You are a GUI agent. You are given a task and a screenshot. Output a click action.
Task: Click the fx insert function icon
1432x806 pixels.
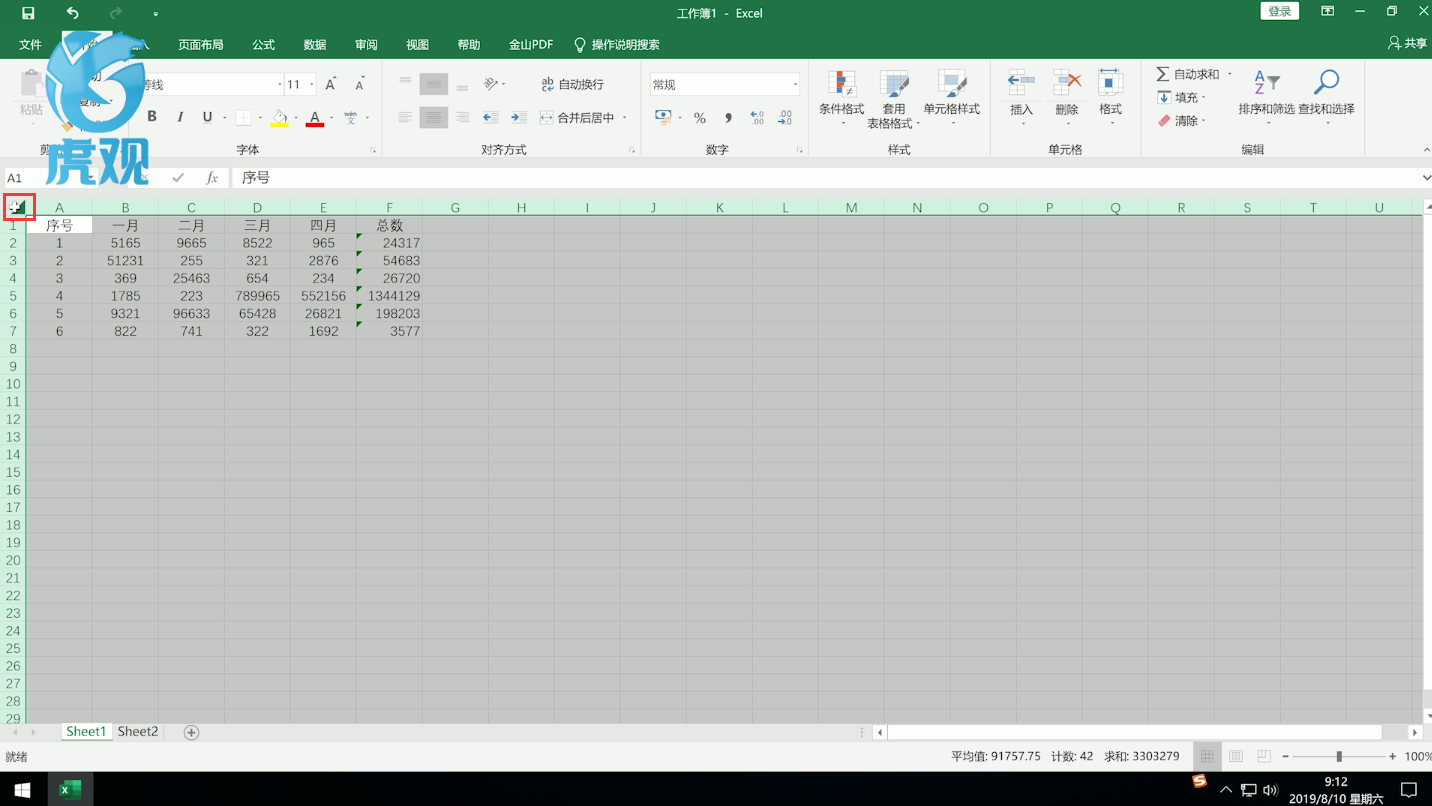212,177
